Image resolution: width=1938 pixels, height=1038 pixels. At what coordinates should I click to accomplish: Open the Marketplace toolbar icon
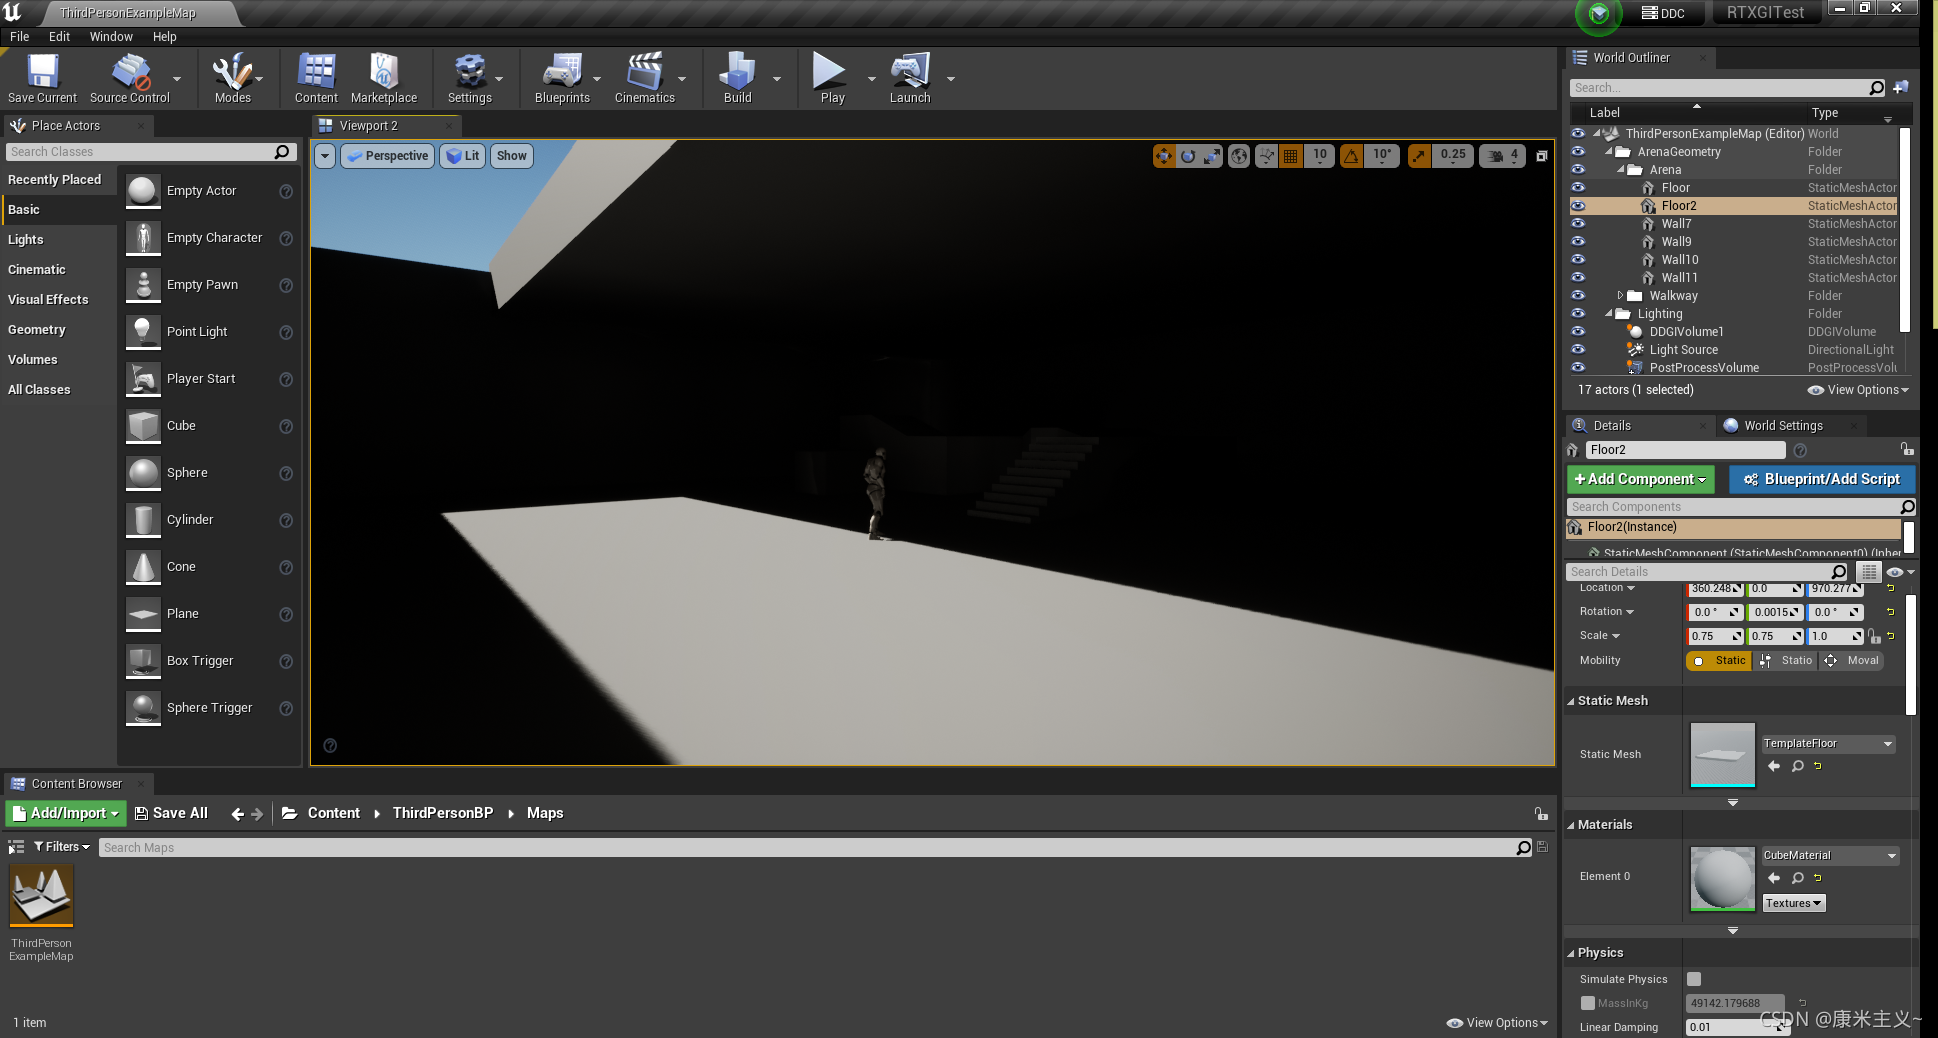(x=384, y=78)
